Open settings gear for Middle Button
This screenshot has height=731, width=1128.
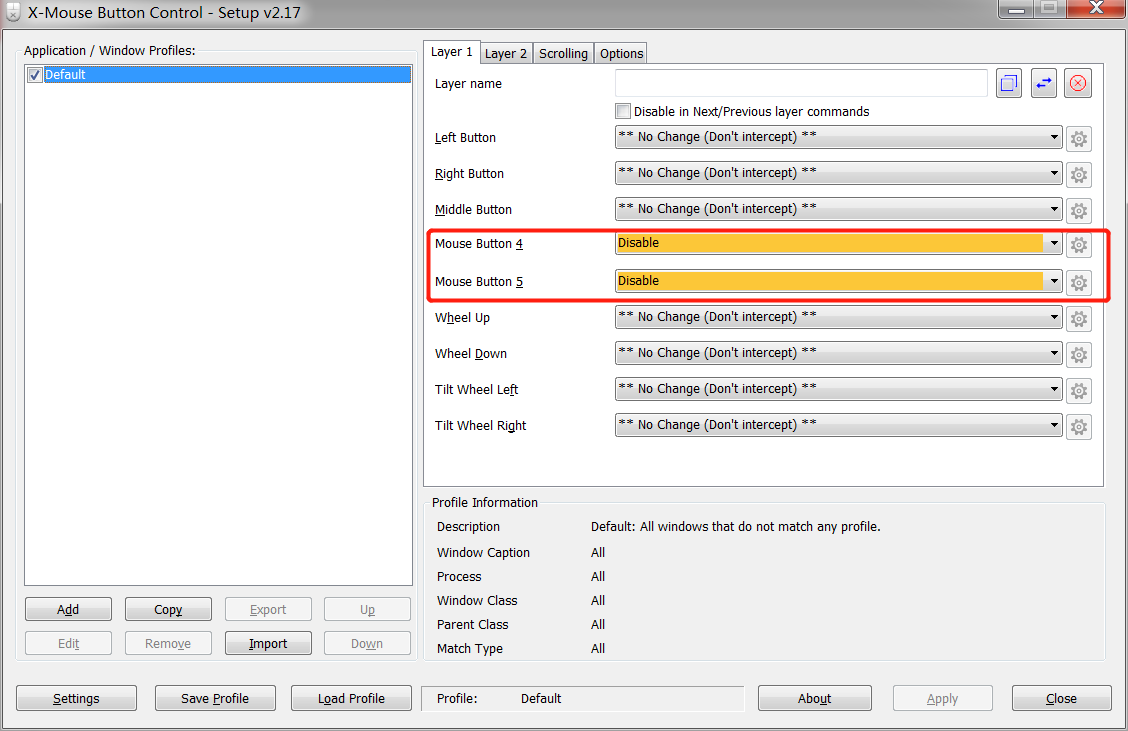(1078, 210)
